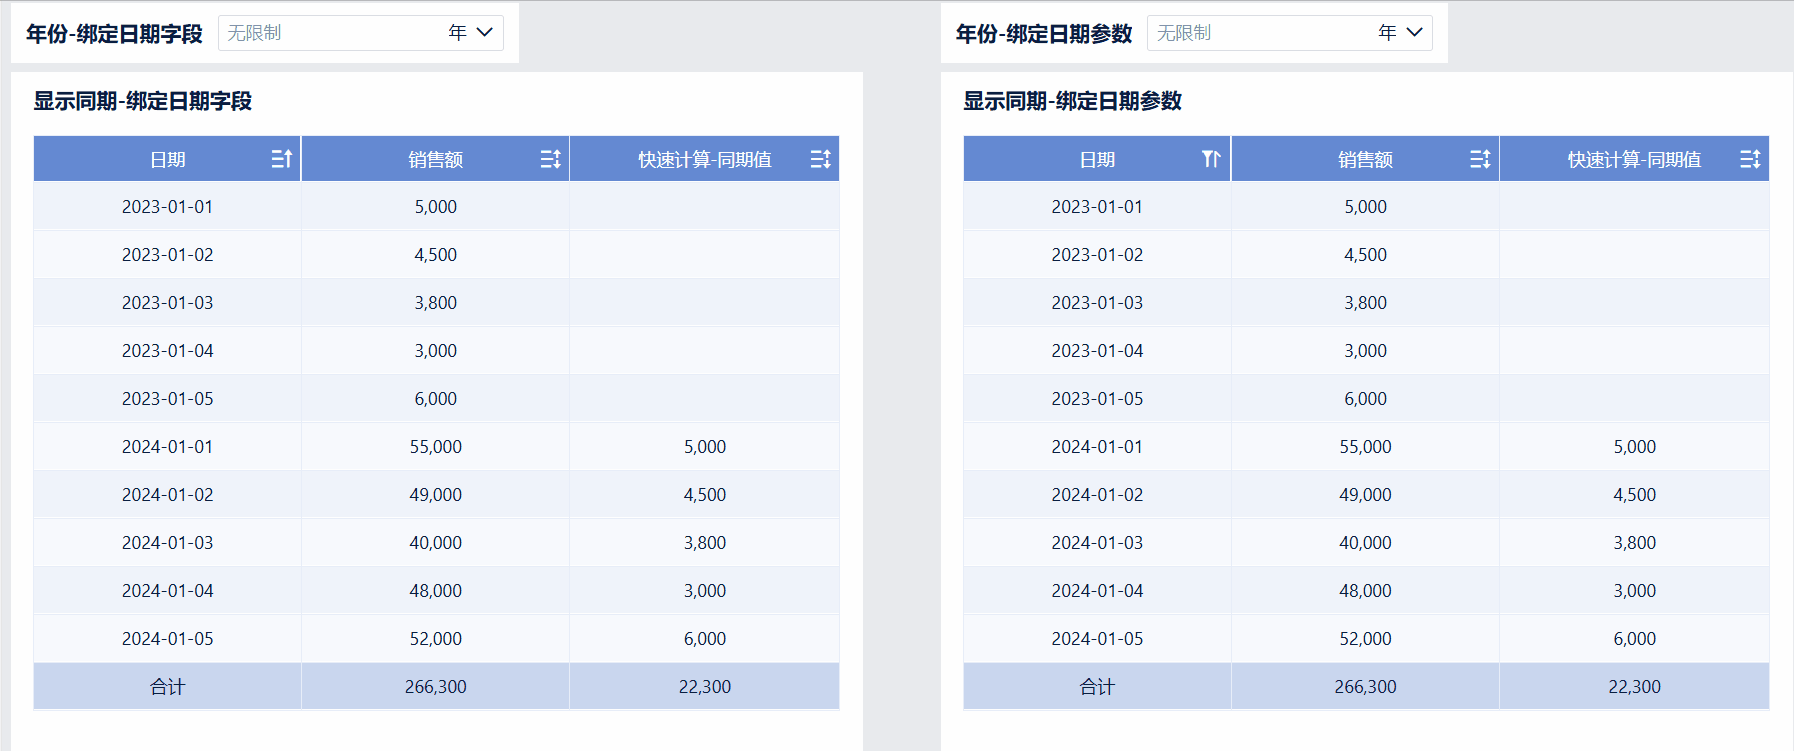Click 快速计算-同期值 sort icon in 绑定日期参数 table

(x=1751, y=159)
